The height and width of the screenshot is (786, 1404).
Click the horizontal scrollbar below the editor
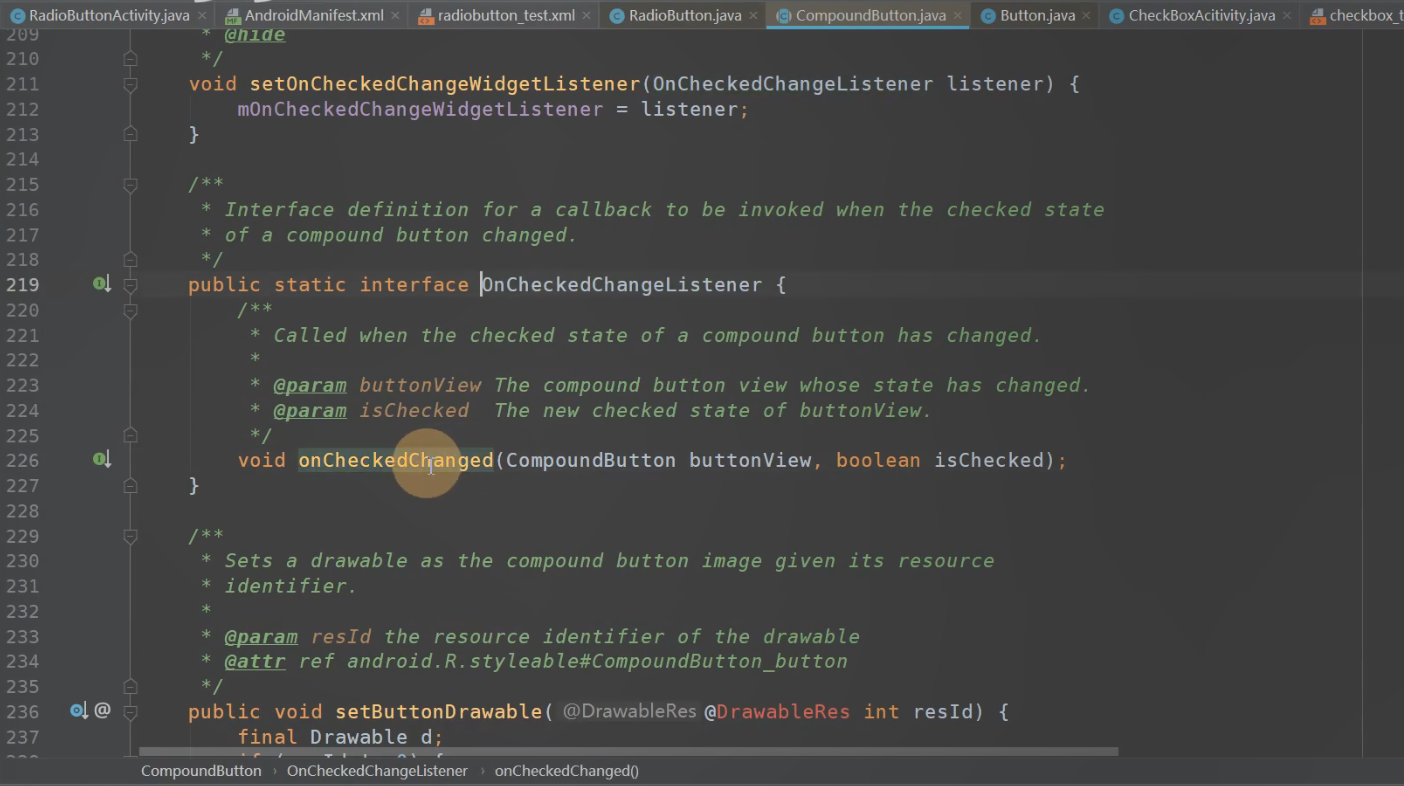[628, 751]
